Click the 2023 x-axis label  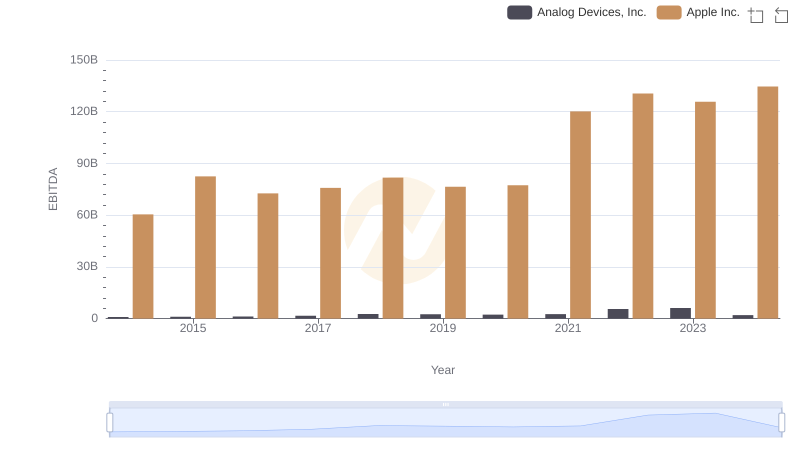click(x=693, y=328)
